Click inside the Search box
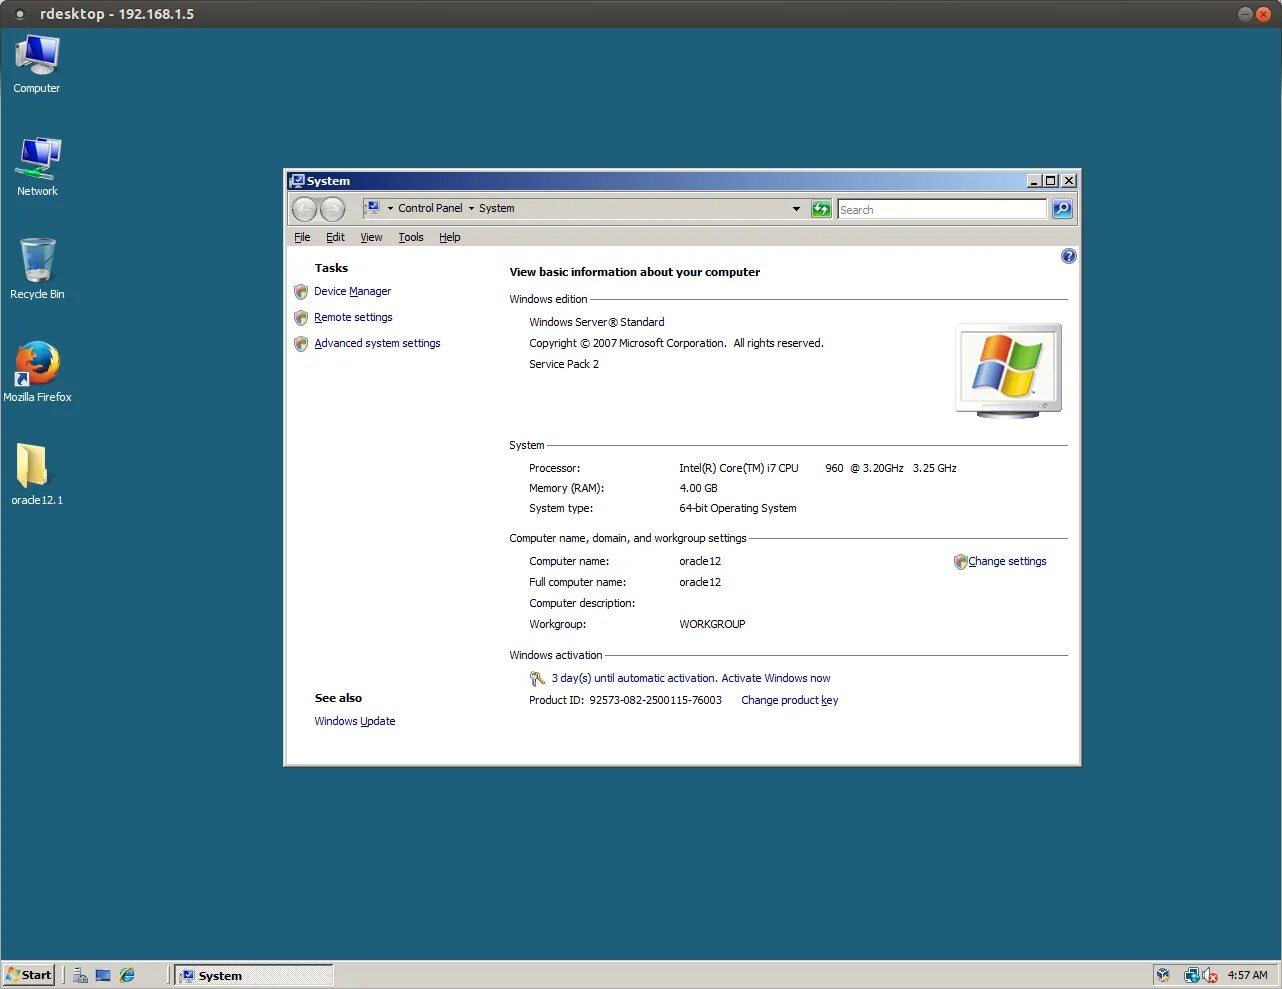 coord(940,209)
